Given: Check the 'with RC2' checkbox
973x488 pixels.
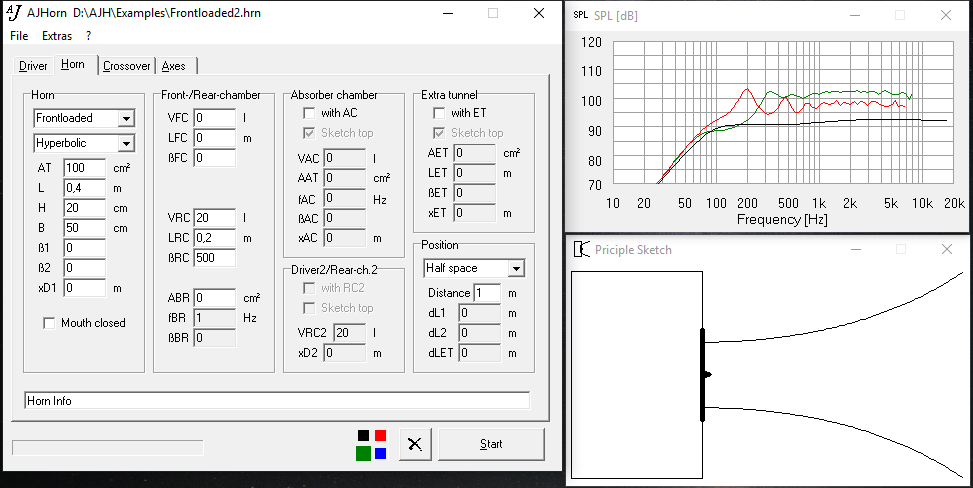Looking at the screenshot, I should (309, 288).
